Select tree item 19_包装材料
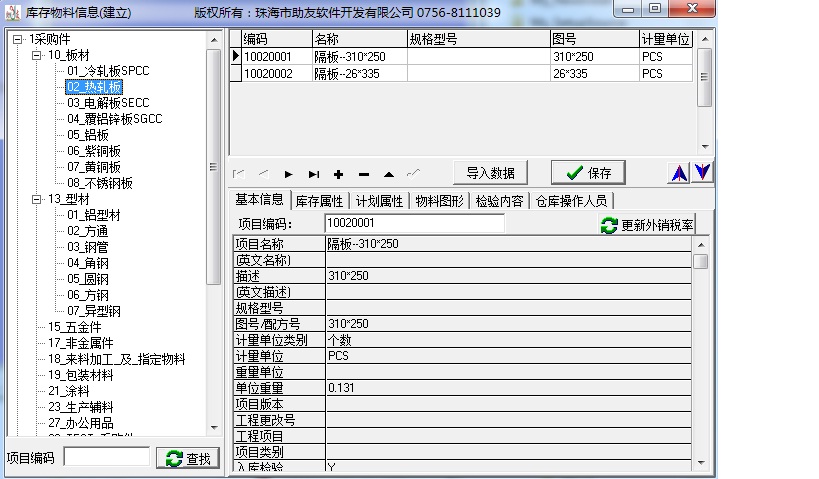Viewport: 819px width, 479px height. point(81,376)
